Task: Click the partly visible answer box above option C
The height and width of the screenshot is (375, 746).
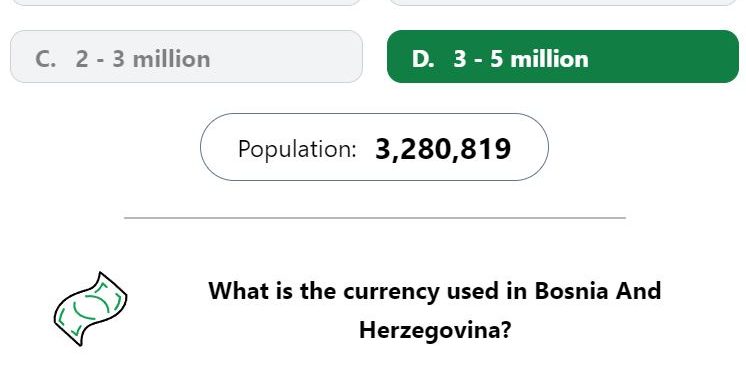Action: (186, 2)
